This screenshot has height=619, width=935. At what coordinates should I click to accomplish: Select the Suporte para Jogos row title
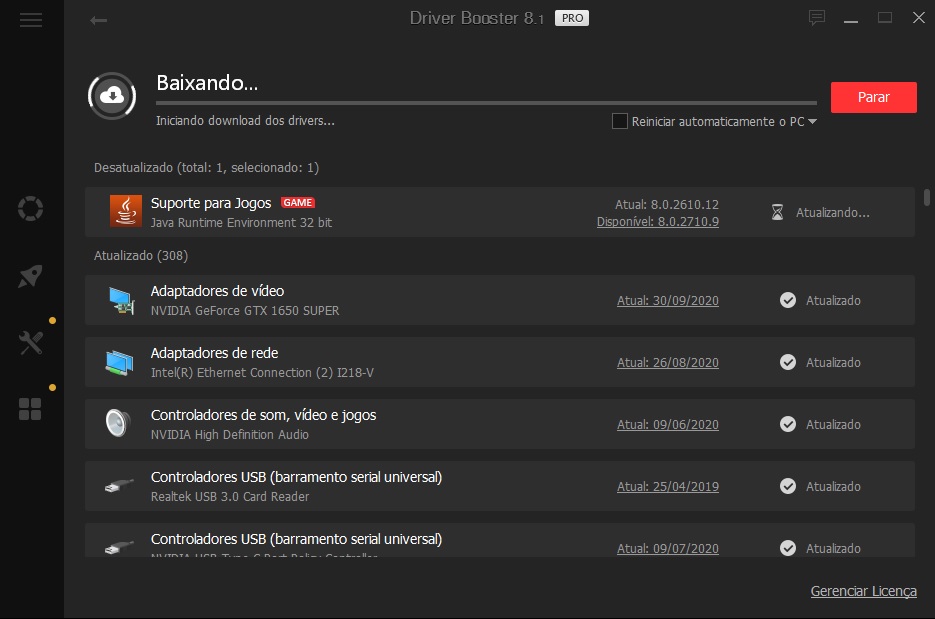click(211, 203)
